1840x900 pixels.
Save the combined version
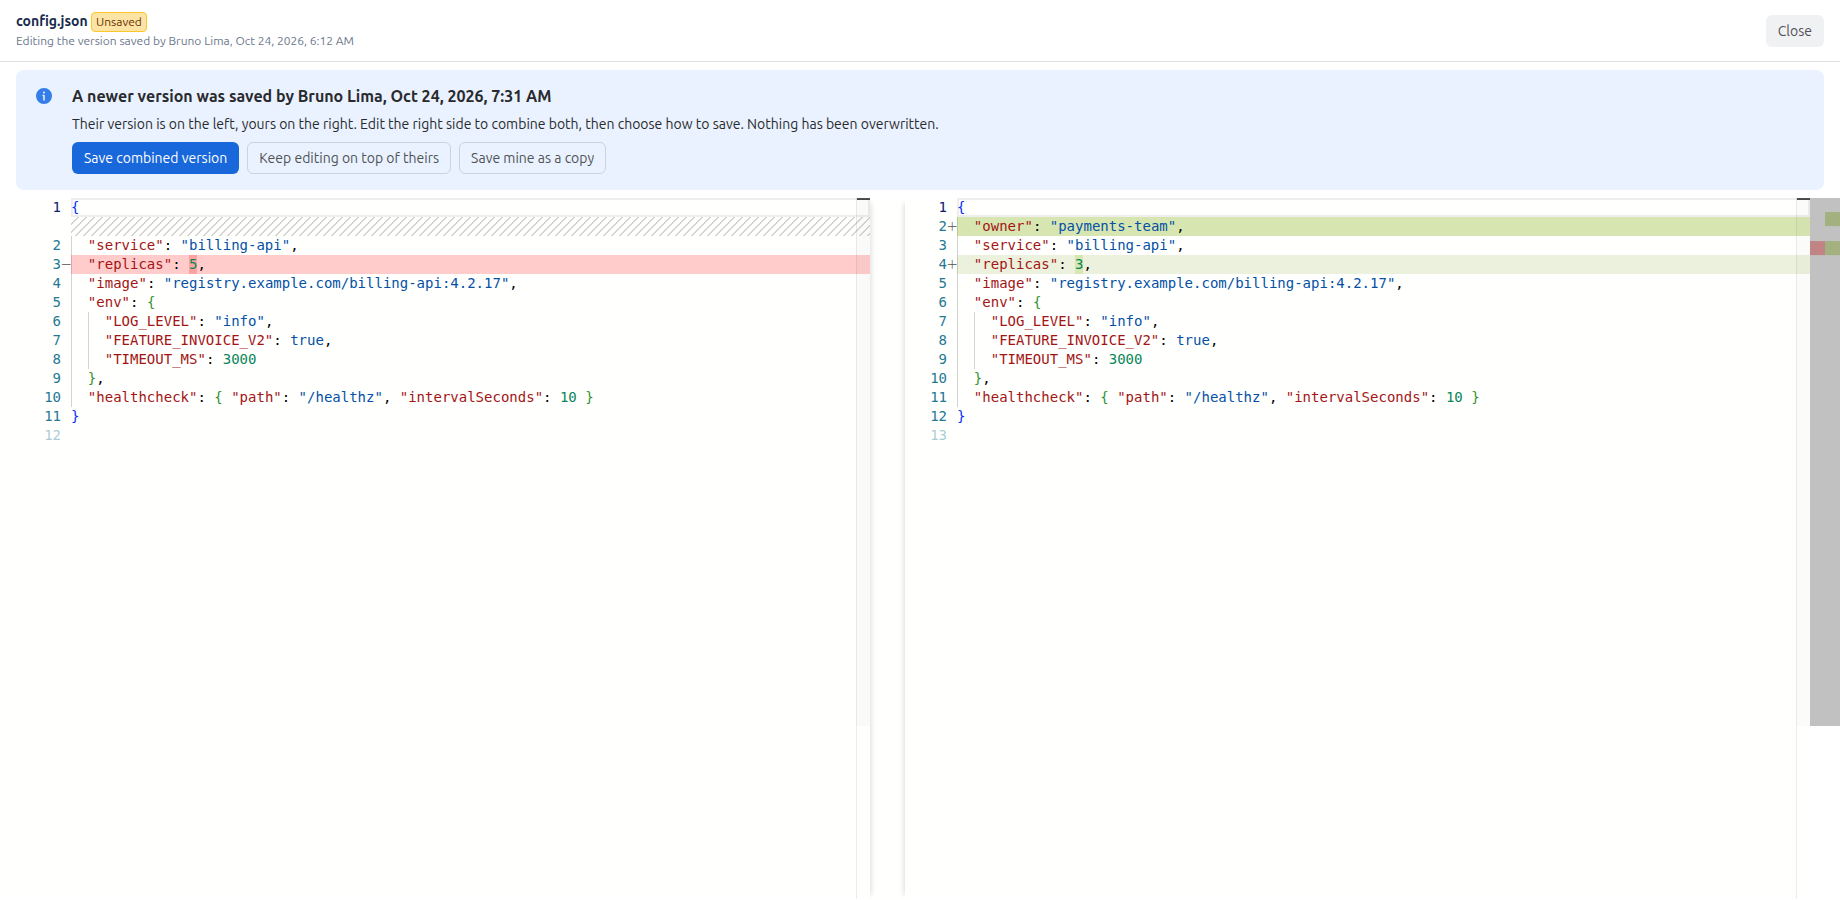[155, 158]
